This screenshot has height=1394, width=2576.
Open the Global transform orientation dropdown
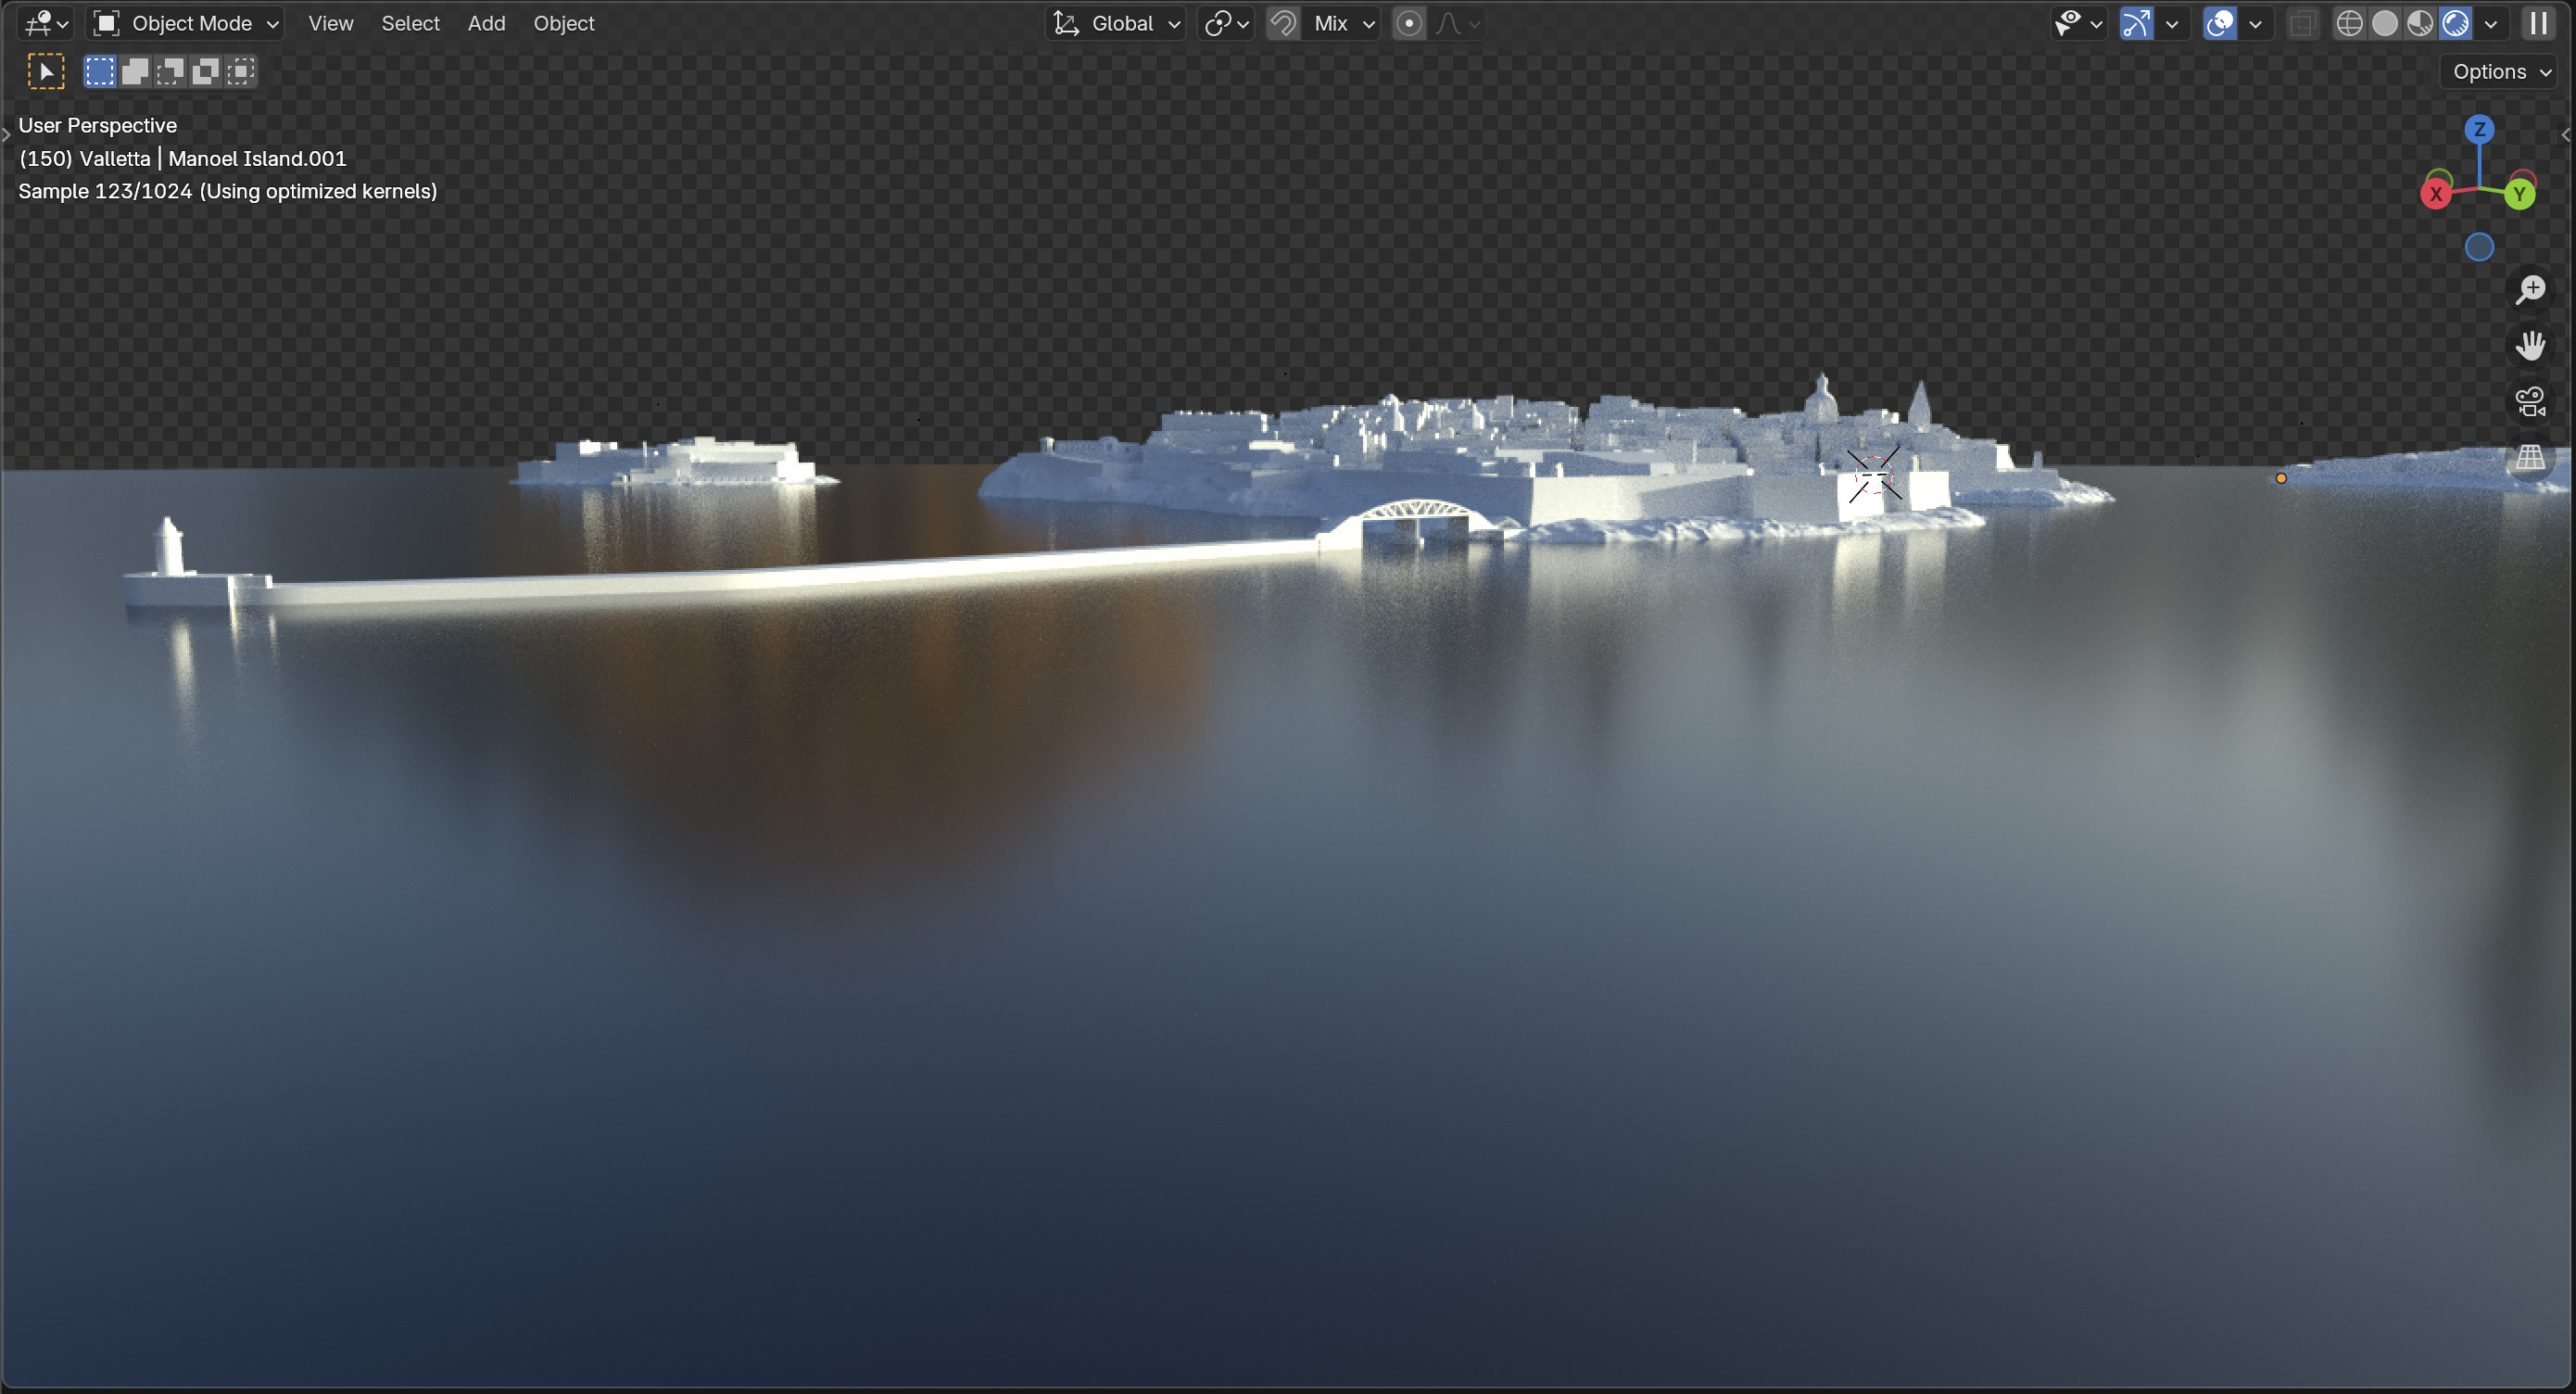[1117, 23]
